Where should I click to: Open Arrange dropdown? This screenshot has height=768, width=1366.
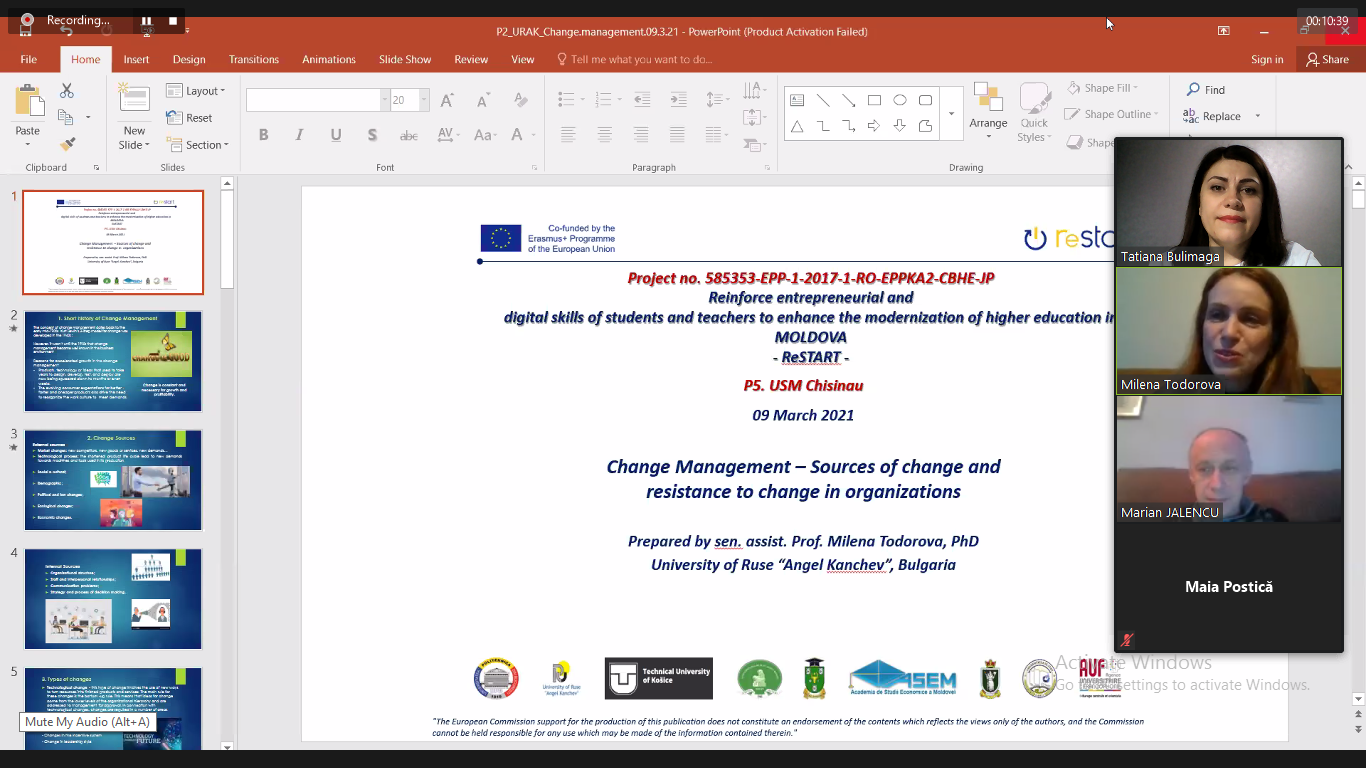988,113
